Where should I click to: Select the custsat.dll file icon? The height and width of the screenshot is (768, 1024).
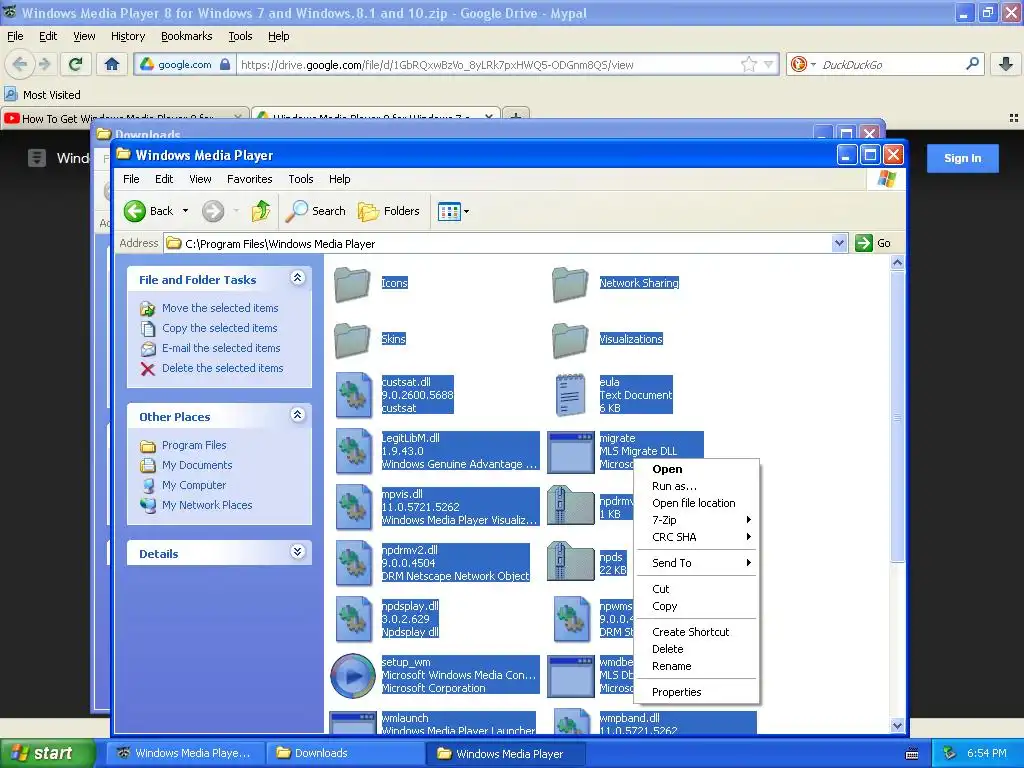click(353, 394)
